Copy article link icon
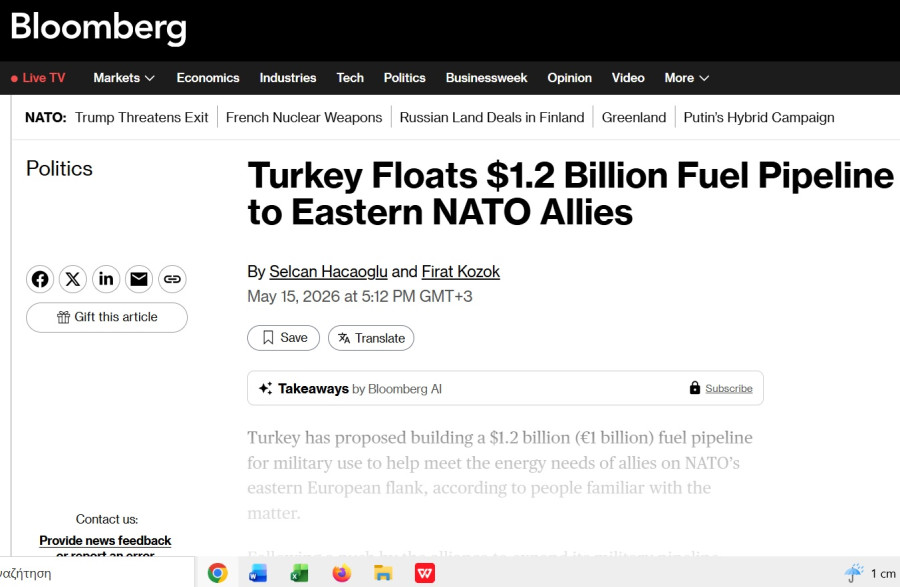The height and width of the screenshot is (587, 900). (x=172, y=279)
